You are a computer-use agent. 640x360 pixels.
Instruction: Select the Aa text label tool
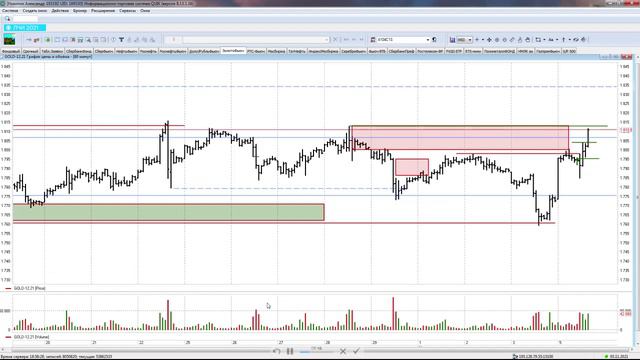(551, 40)
